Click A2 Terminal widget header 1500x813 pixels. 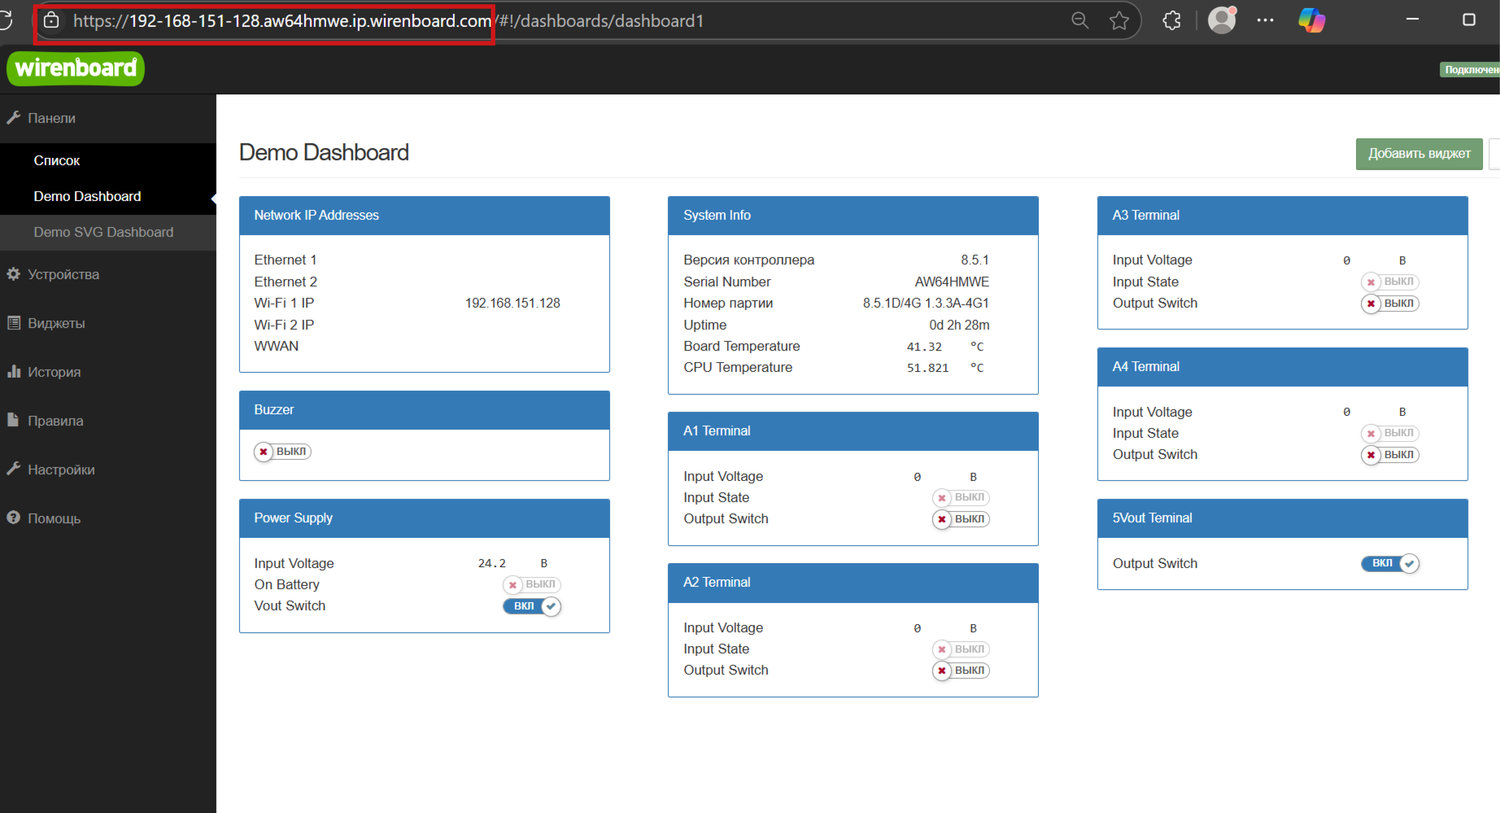click(853, 583)
